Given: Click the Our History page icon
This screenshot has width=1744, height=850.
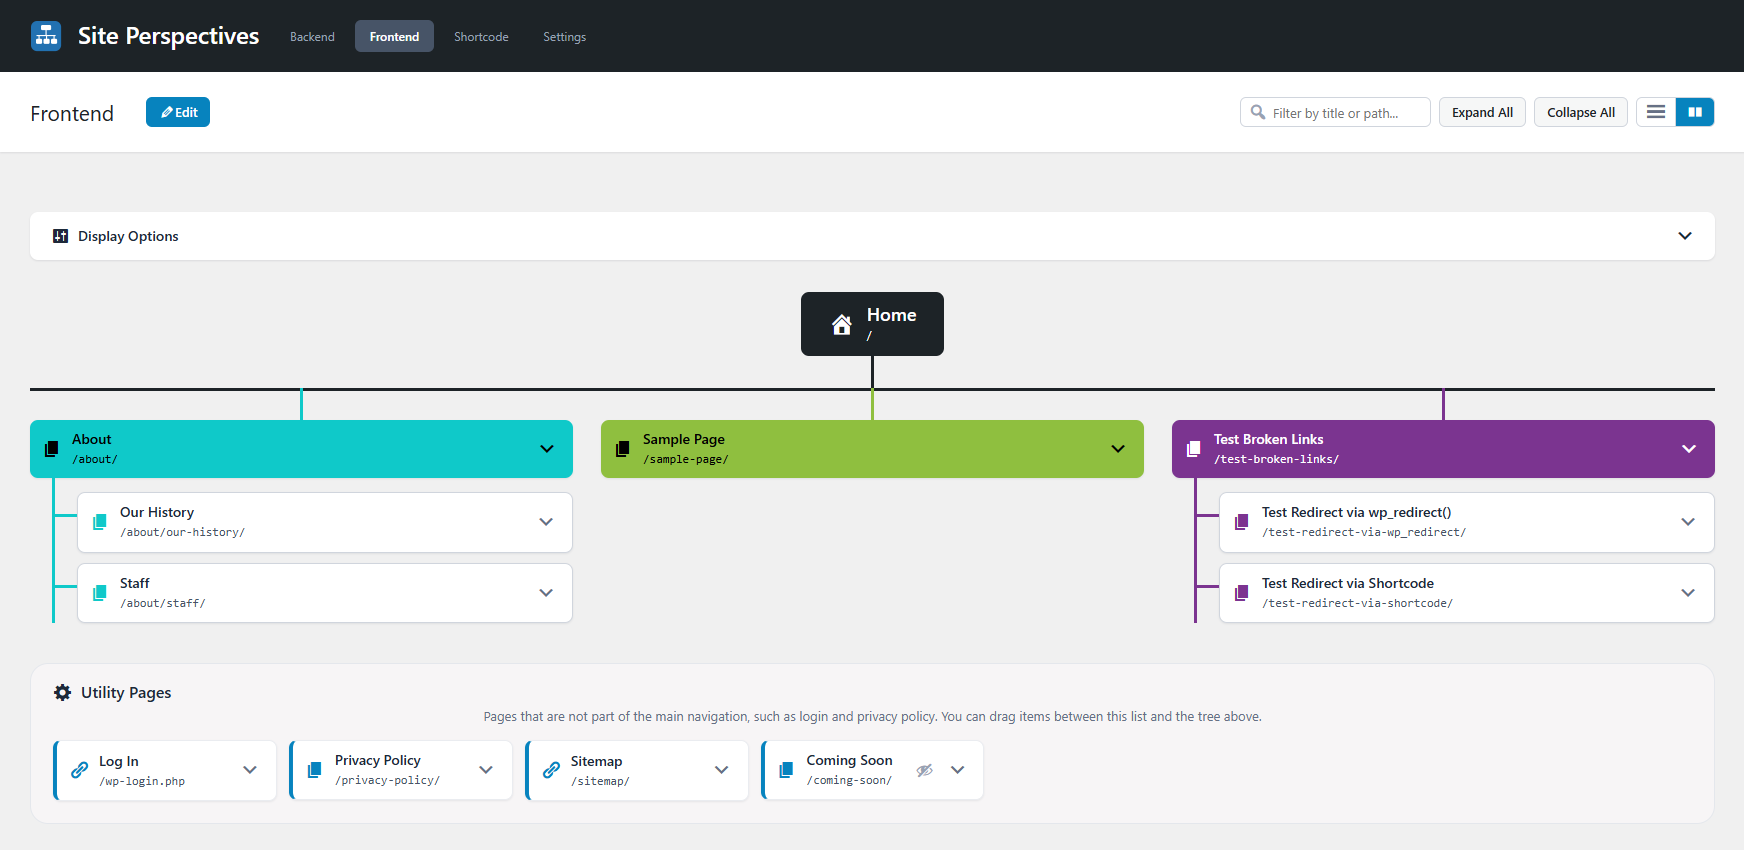Looking at the screenshot, I should [99, 522].
